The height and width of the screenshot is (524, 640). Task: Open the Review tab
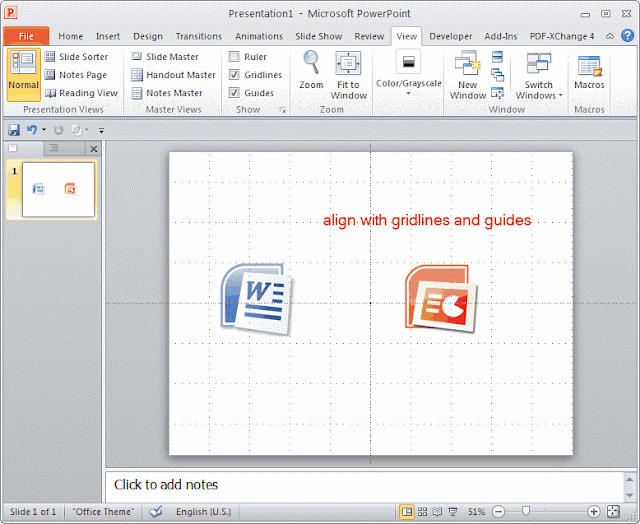pyautogui.click(x=369, y=36)
